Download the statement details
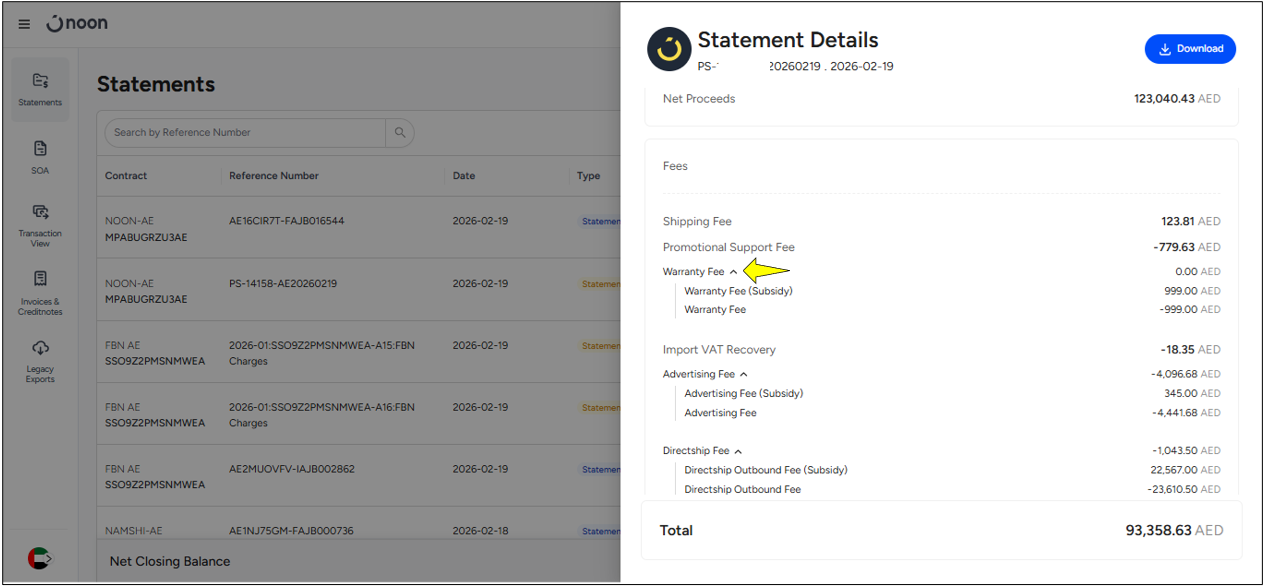The width and height of the screenshot is (1266, 588). [x=1190, y=49]
